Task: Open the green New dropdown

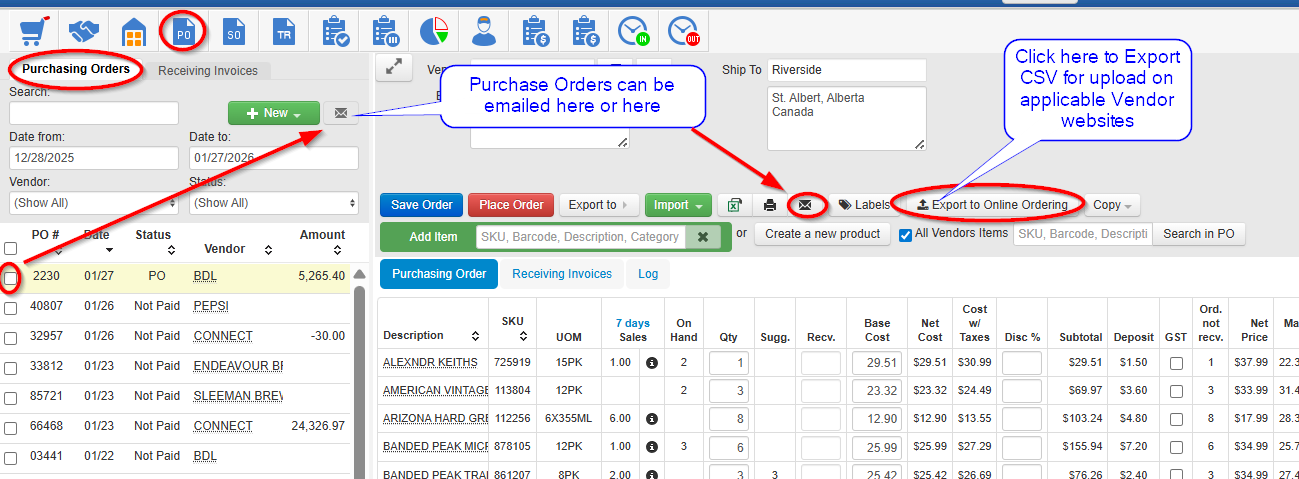Action: (x=274, y=113)
